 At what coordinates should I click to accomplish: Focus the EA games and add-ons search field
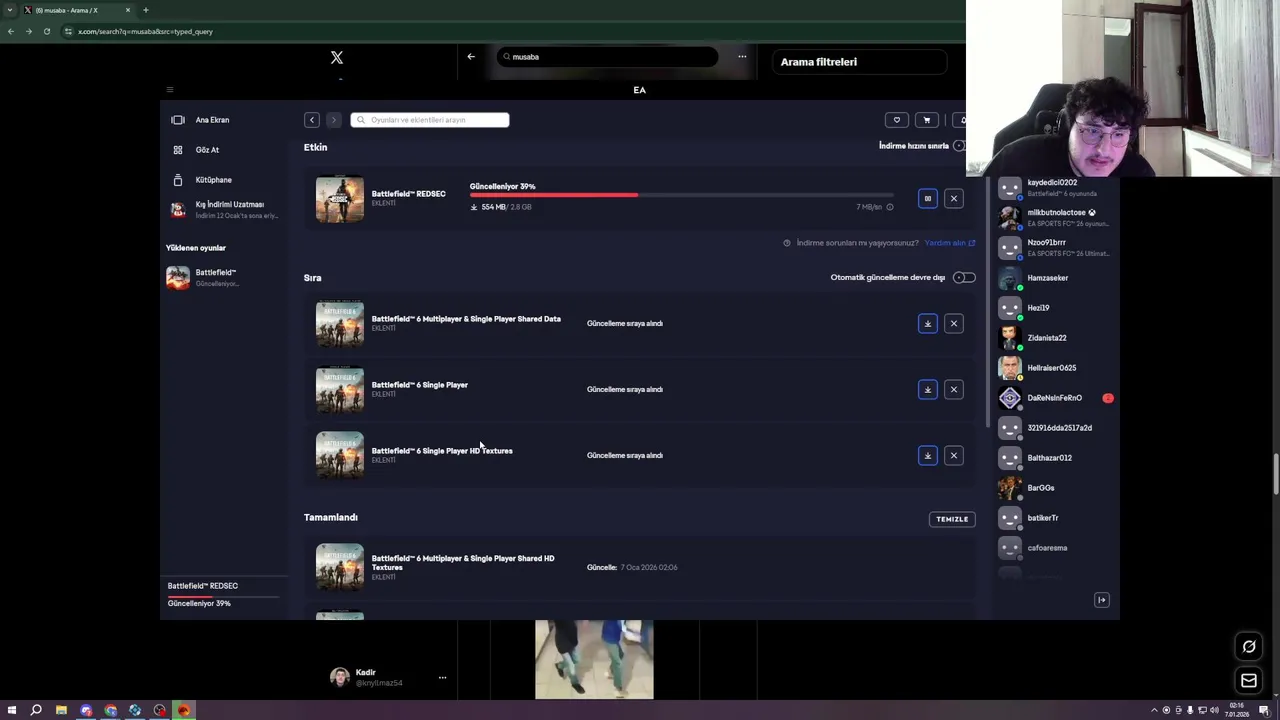(430, 120)
